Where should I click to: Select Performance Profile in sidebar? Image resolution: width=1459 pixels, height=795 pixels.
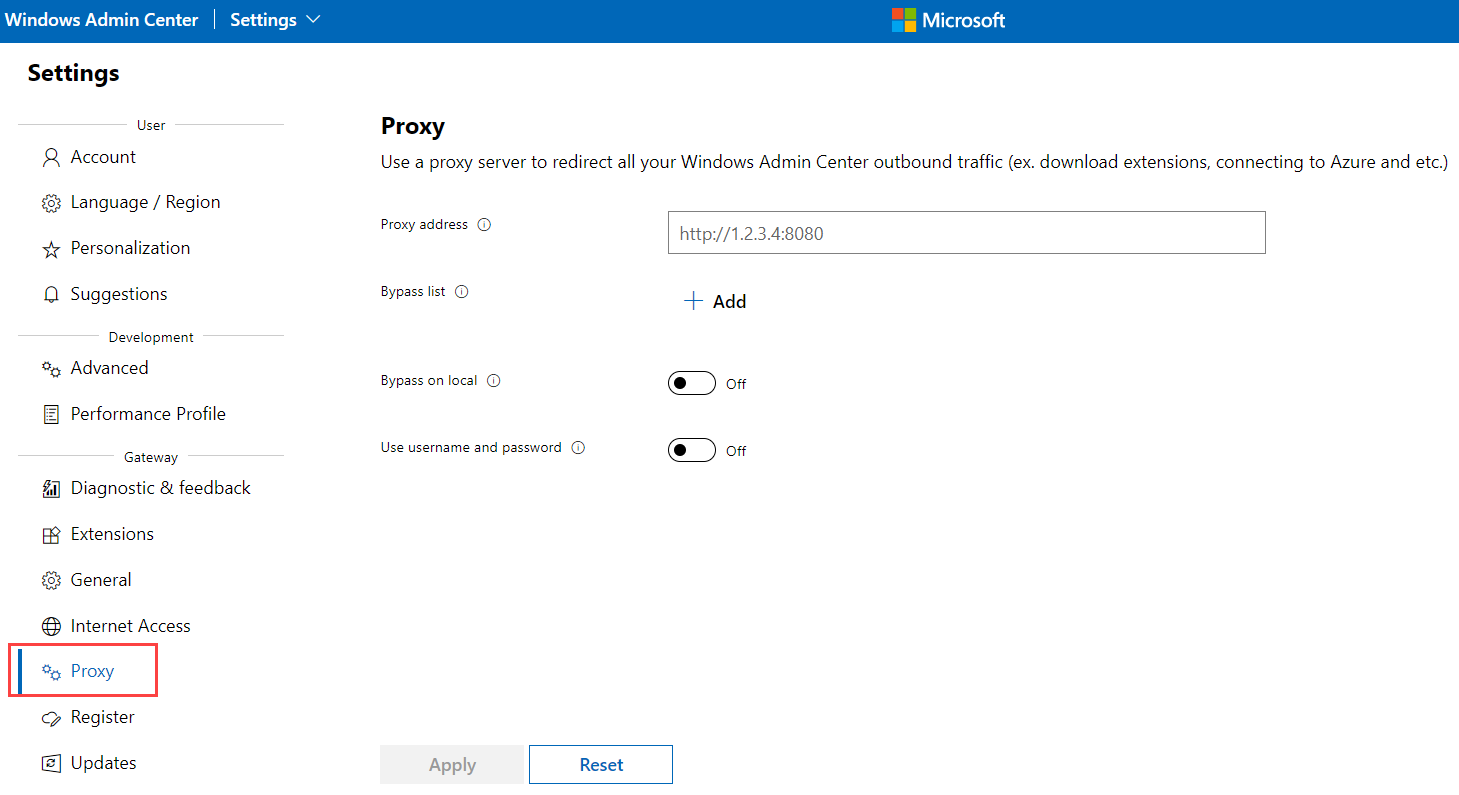(x=148, y=414)
